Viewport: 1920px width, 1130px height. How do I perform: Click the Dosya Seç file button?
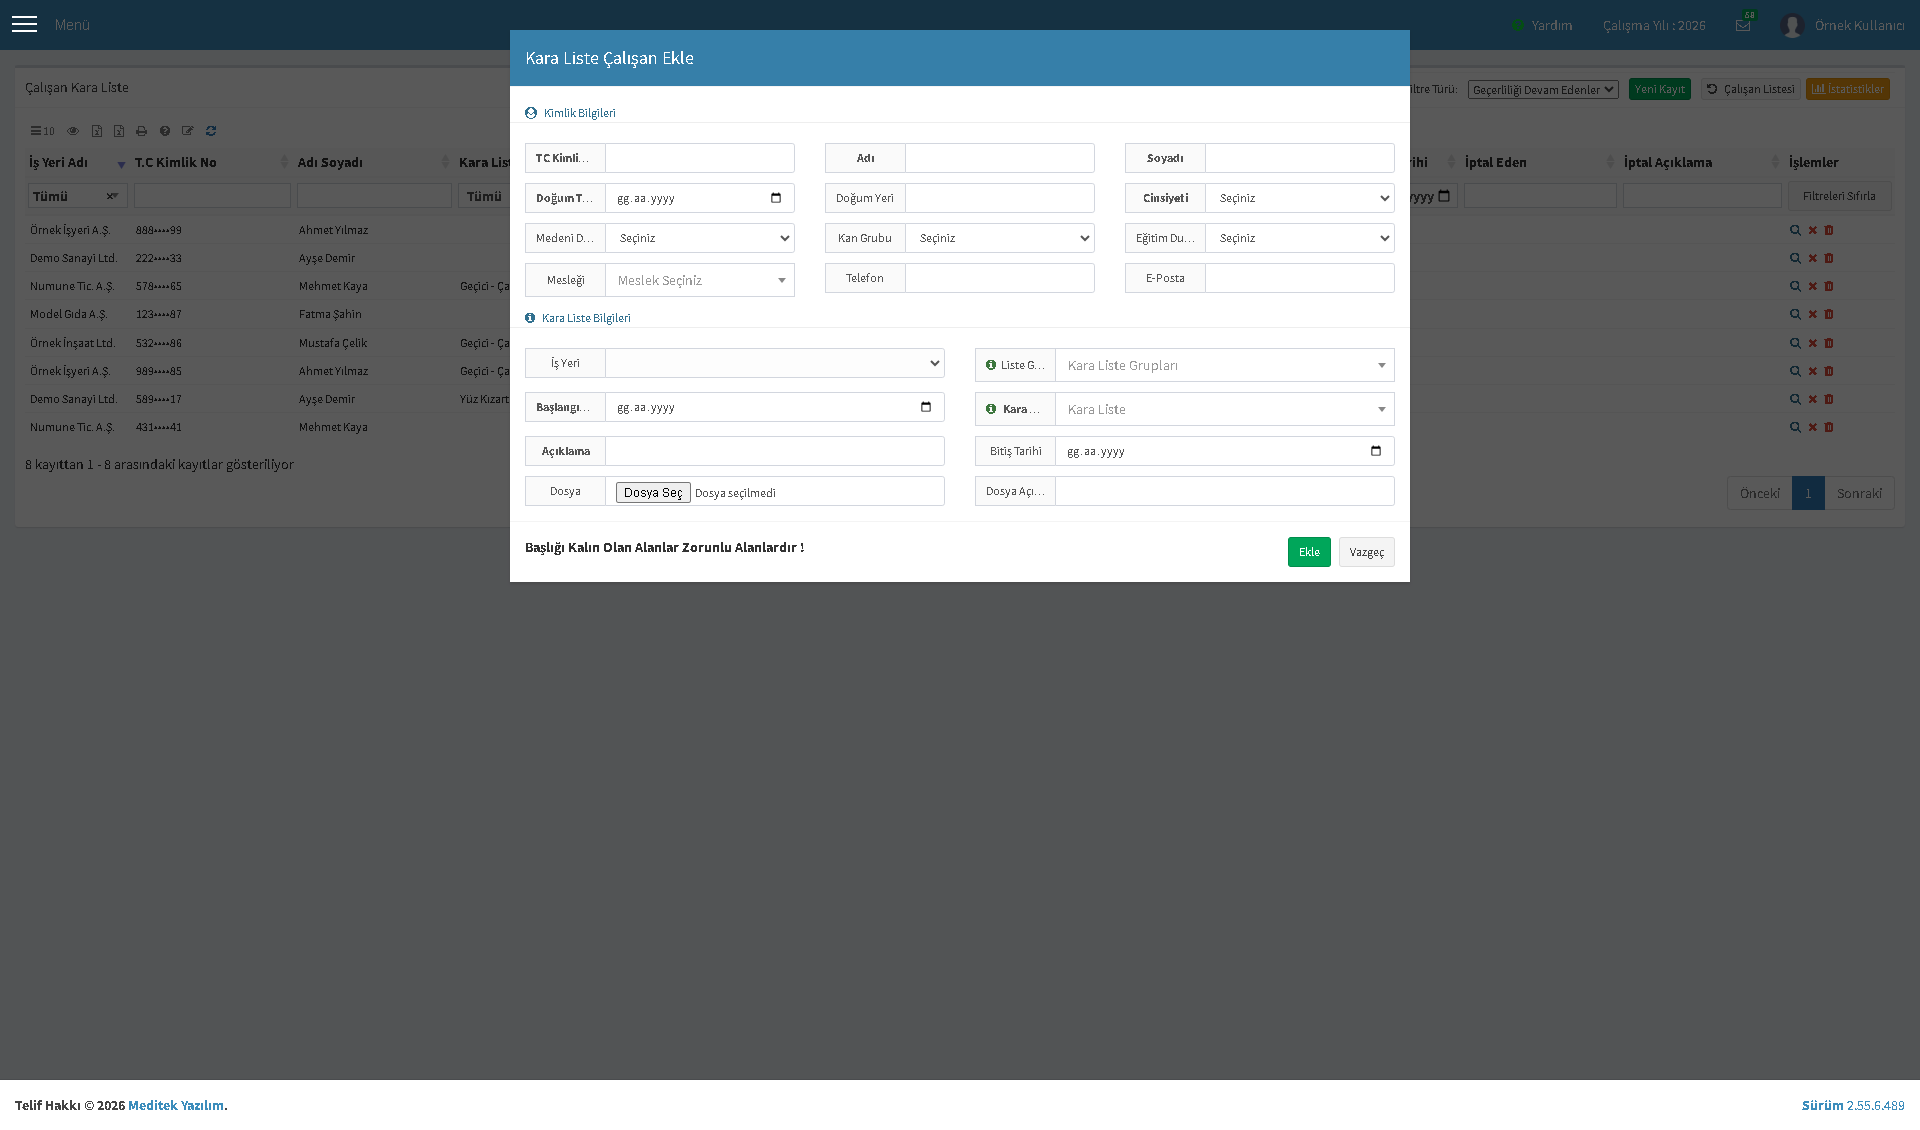click(x=653, y=492)
